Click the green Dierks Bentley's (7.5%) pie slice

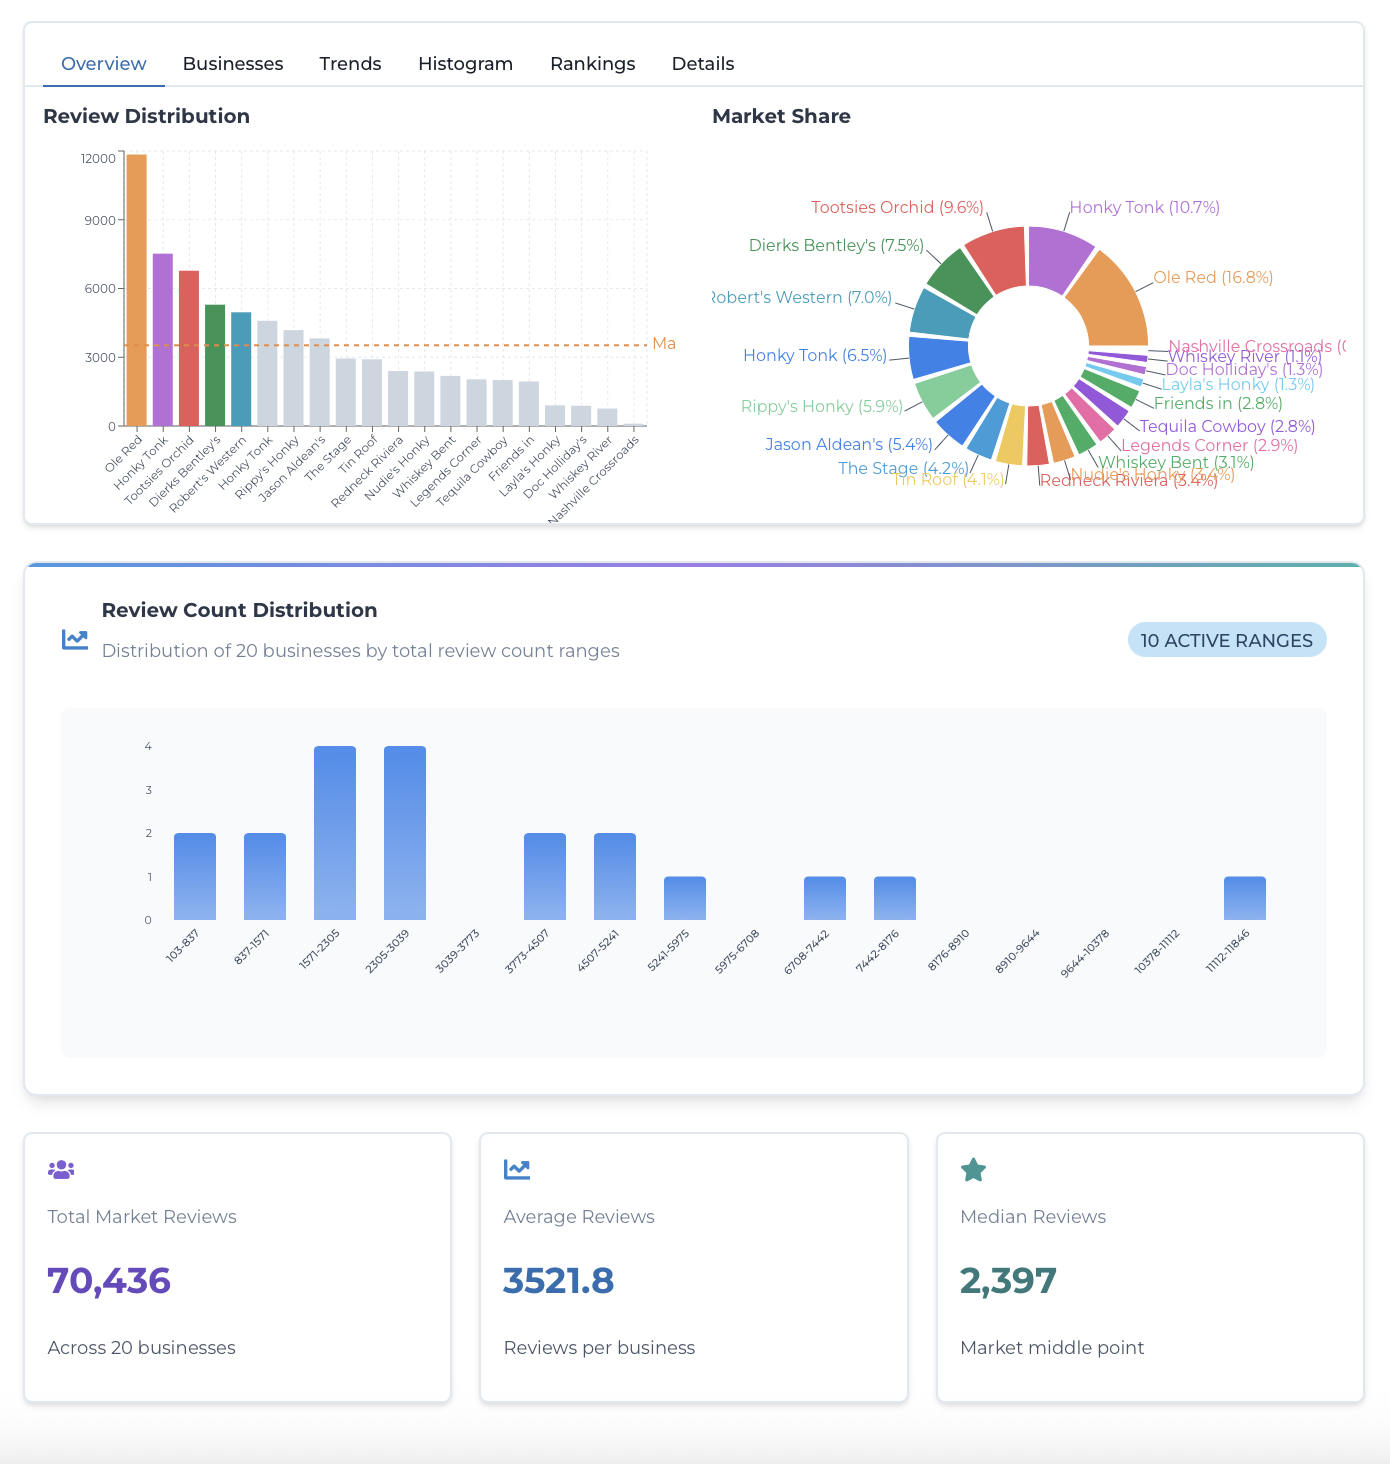[x=960, y=280]
